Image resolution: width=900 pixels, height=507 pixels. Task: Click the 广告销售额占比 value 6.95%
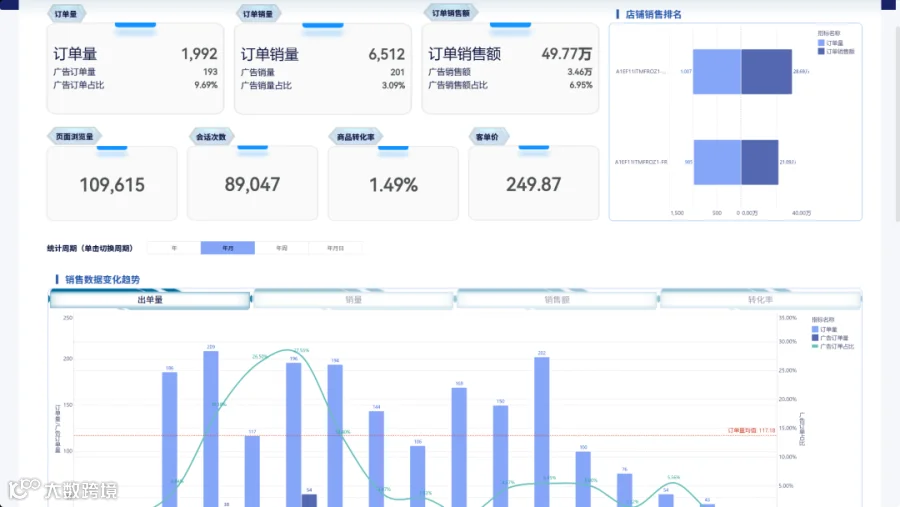coord(581,85)
